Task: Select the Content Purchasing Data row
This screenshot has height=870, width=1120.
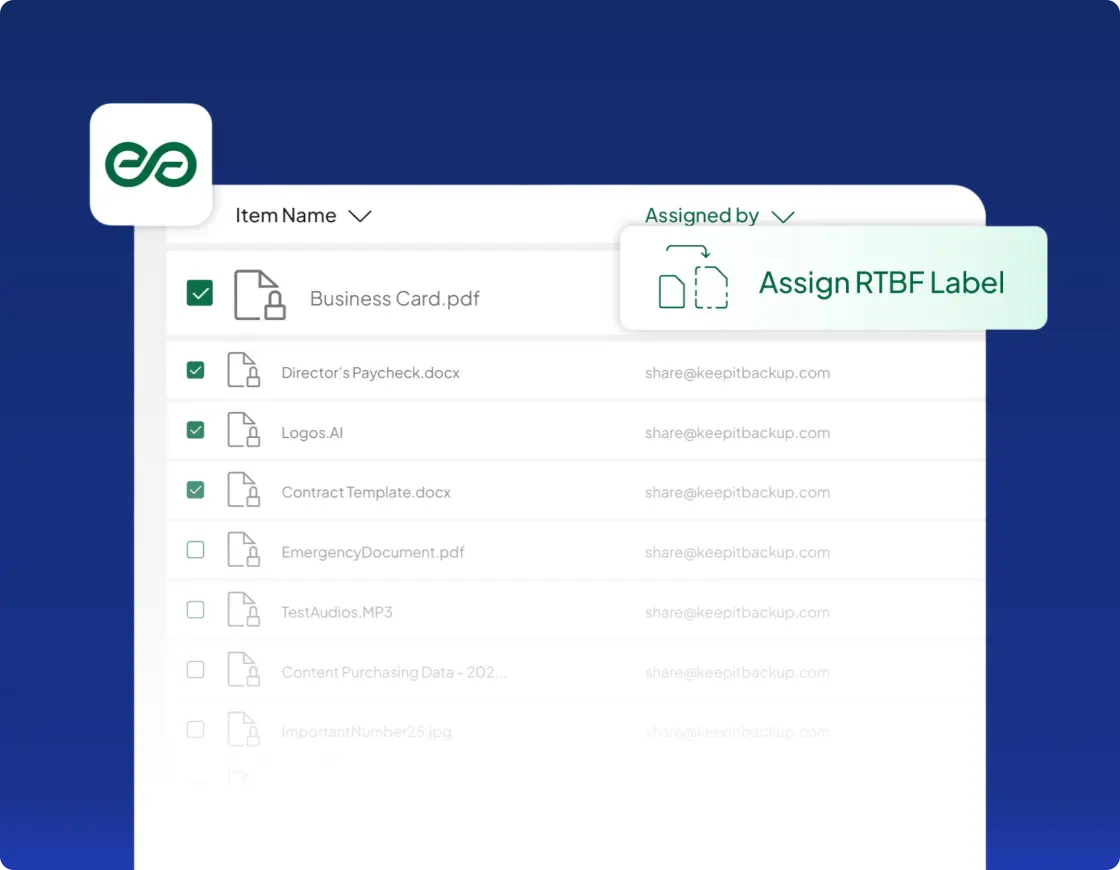Action: (x=394, y=673)
